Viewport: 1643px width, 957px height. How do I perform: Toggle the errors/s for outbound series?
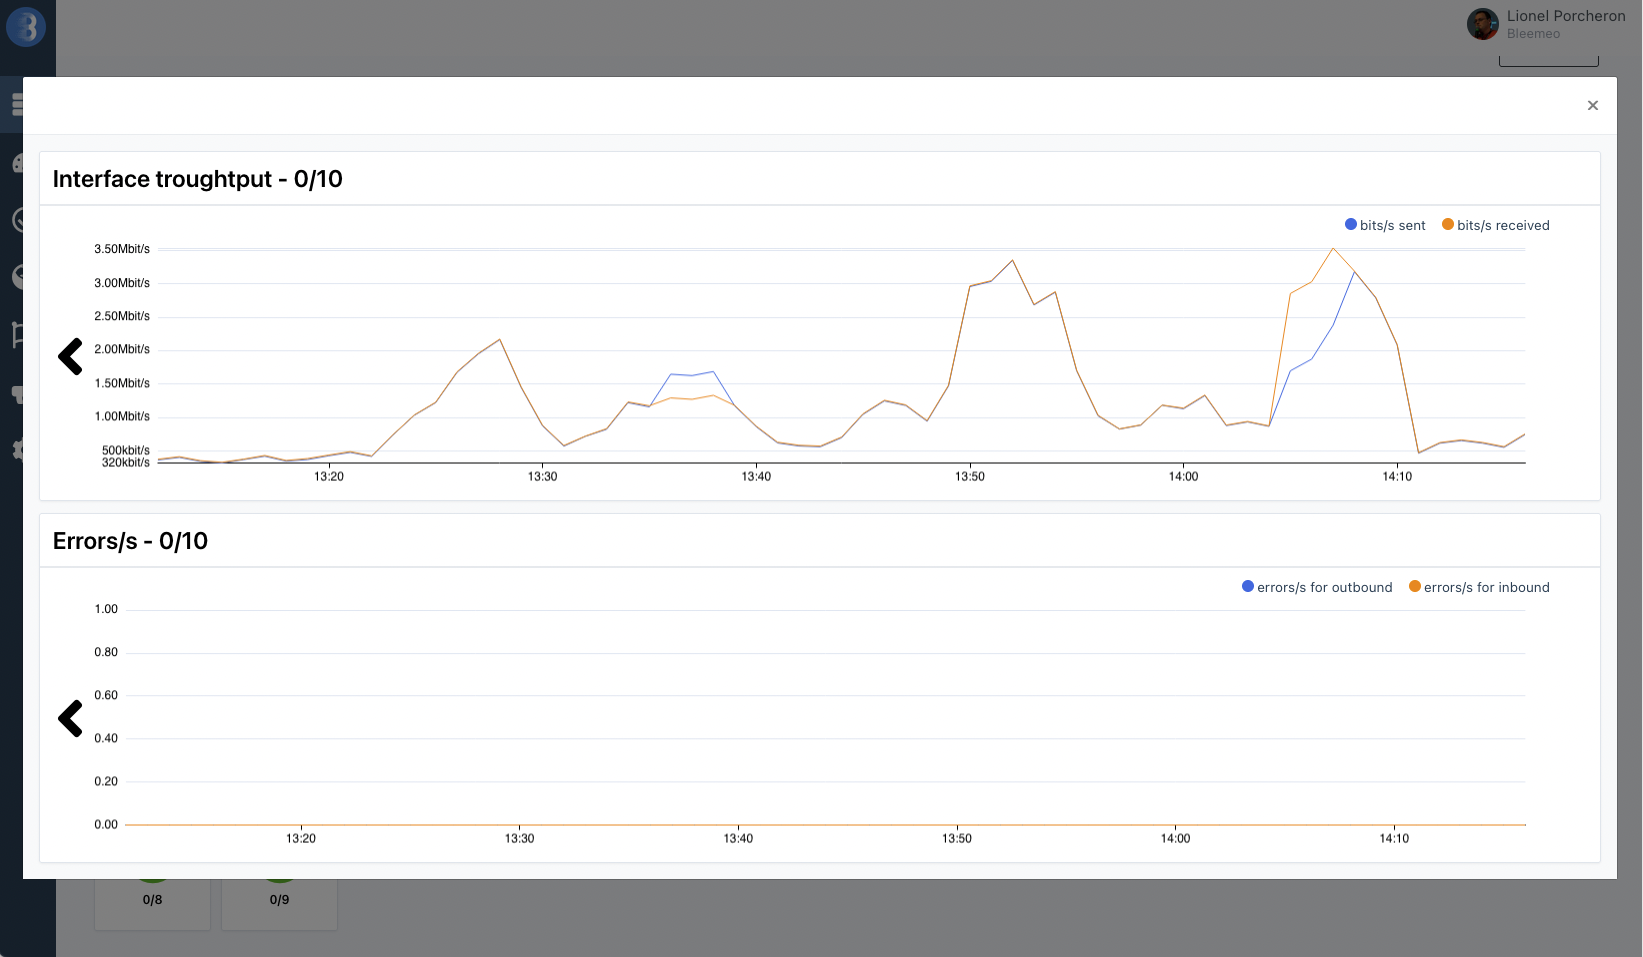pyautogui.click(x=1317, y=587)
